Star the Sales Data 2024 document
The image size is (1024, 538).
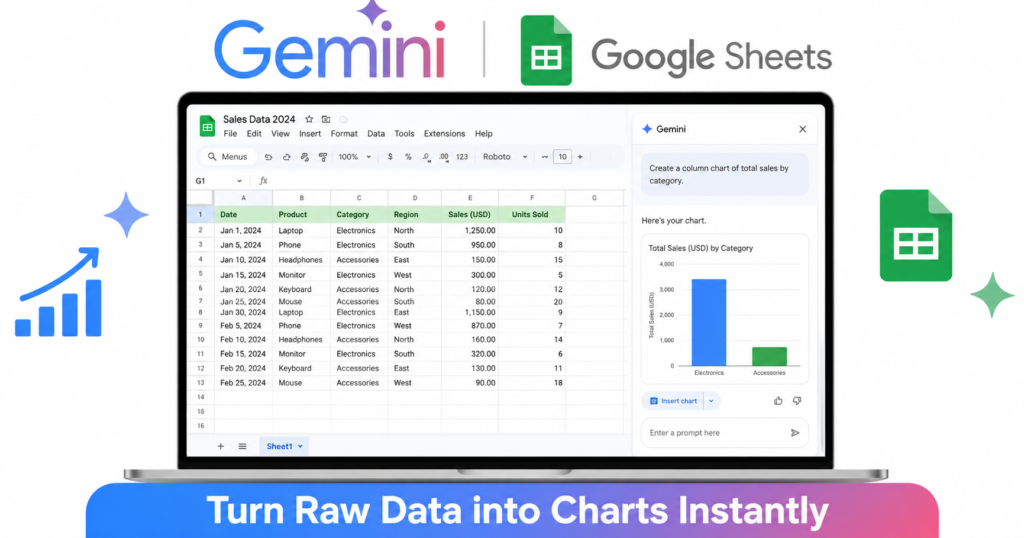coord(309,119)
